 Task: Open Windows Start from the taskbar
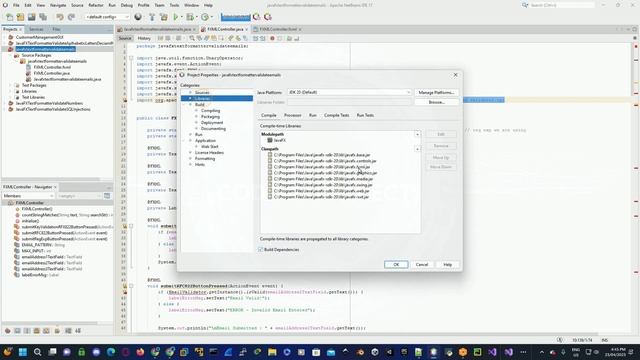click(22, 352)
